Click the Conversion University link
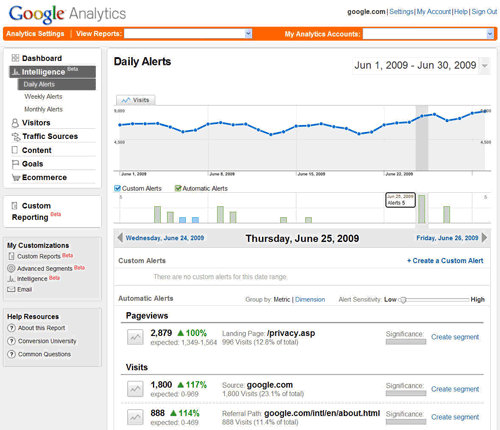The height and width of the screenshot is (430, 500). pyautogui.click(x=47, y=341)
